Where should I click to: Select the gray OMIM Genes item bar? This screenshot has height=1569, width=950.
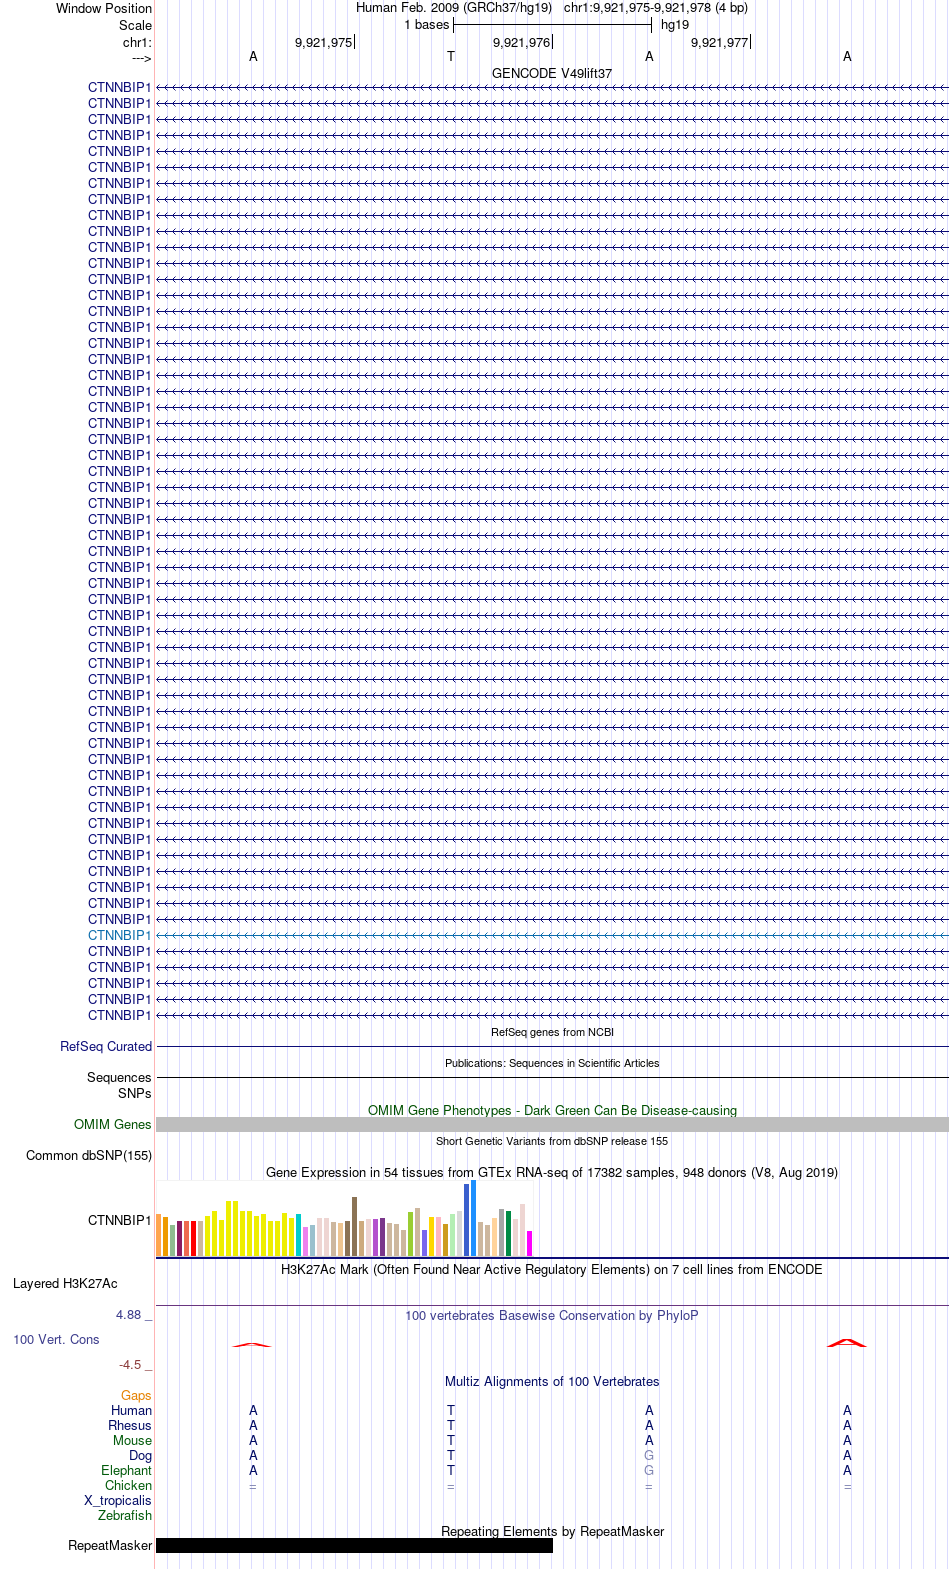[552, 1124]
